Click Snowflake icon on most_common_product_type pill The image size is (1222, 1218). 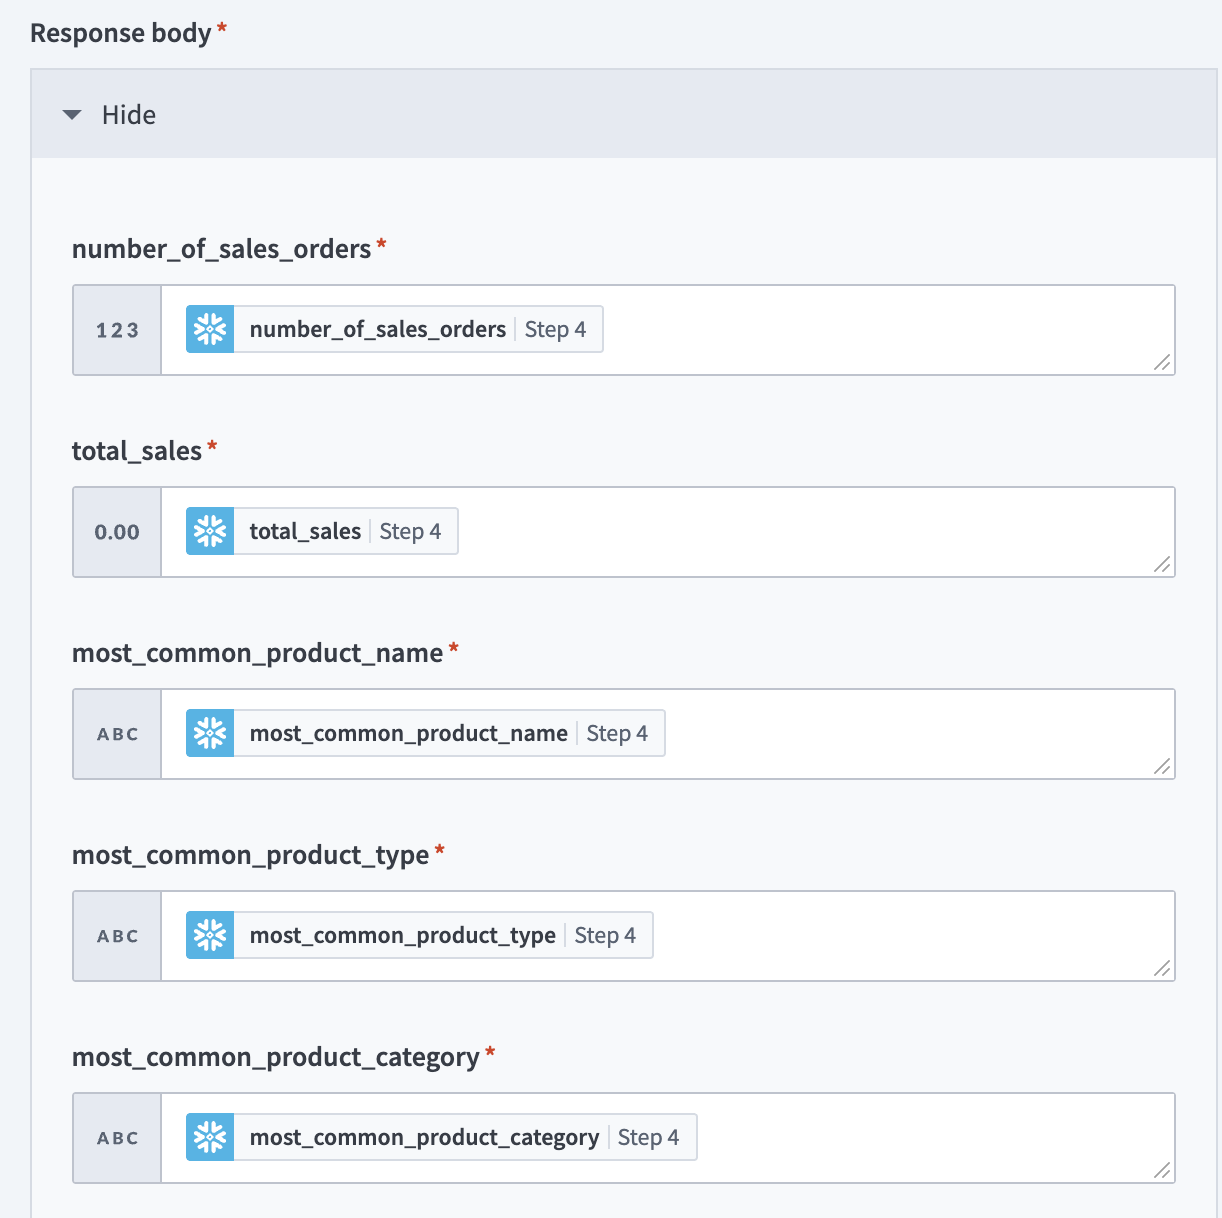(210, 935)
